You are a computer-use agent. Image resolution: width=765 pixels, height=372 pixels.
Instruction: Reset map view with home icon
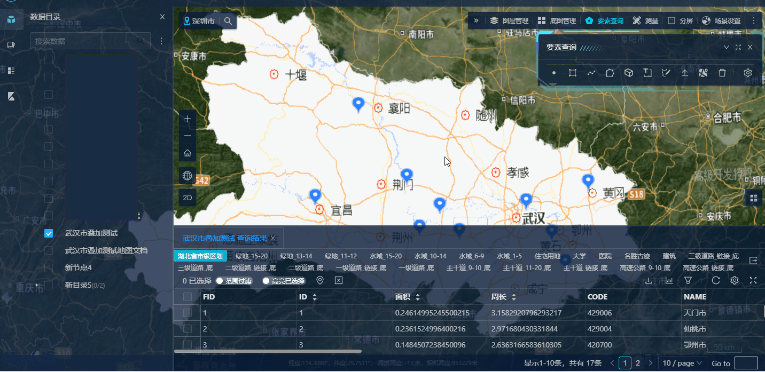pyautogui.click(x=187, y=153)
